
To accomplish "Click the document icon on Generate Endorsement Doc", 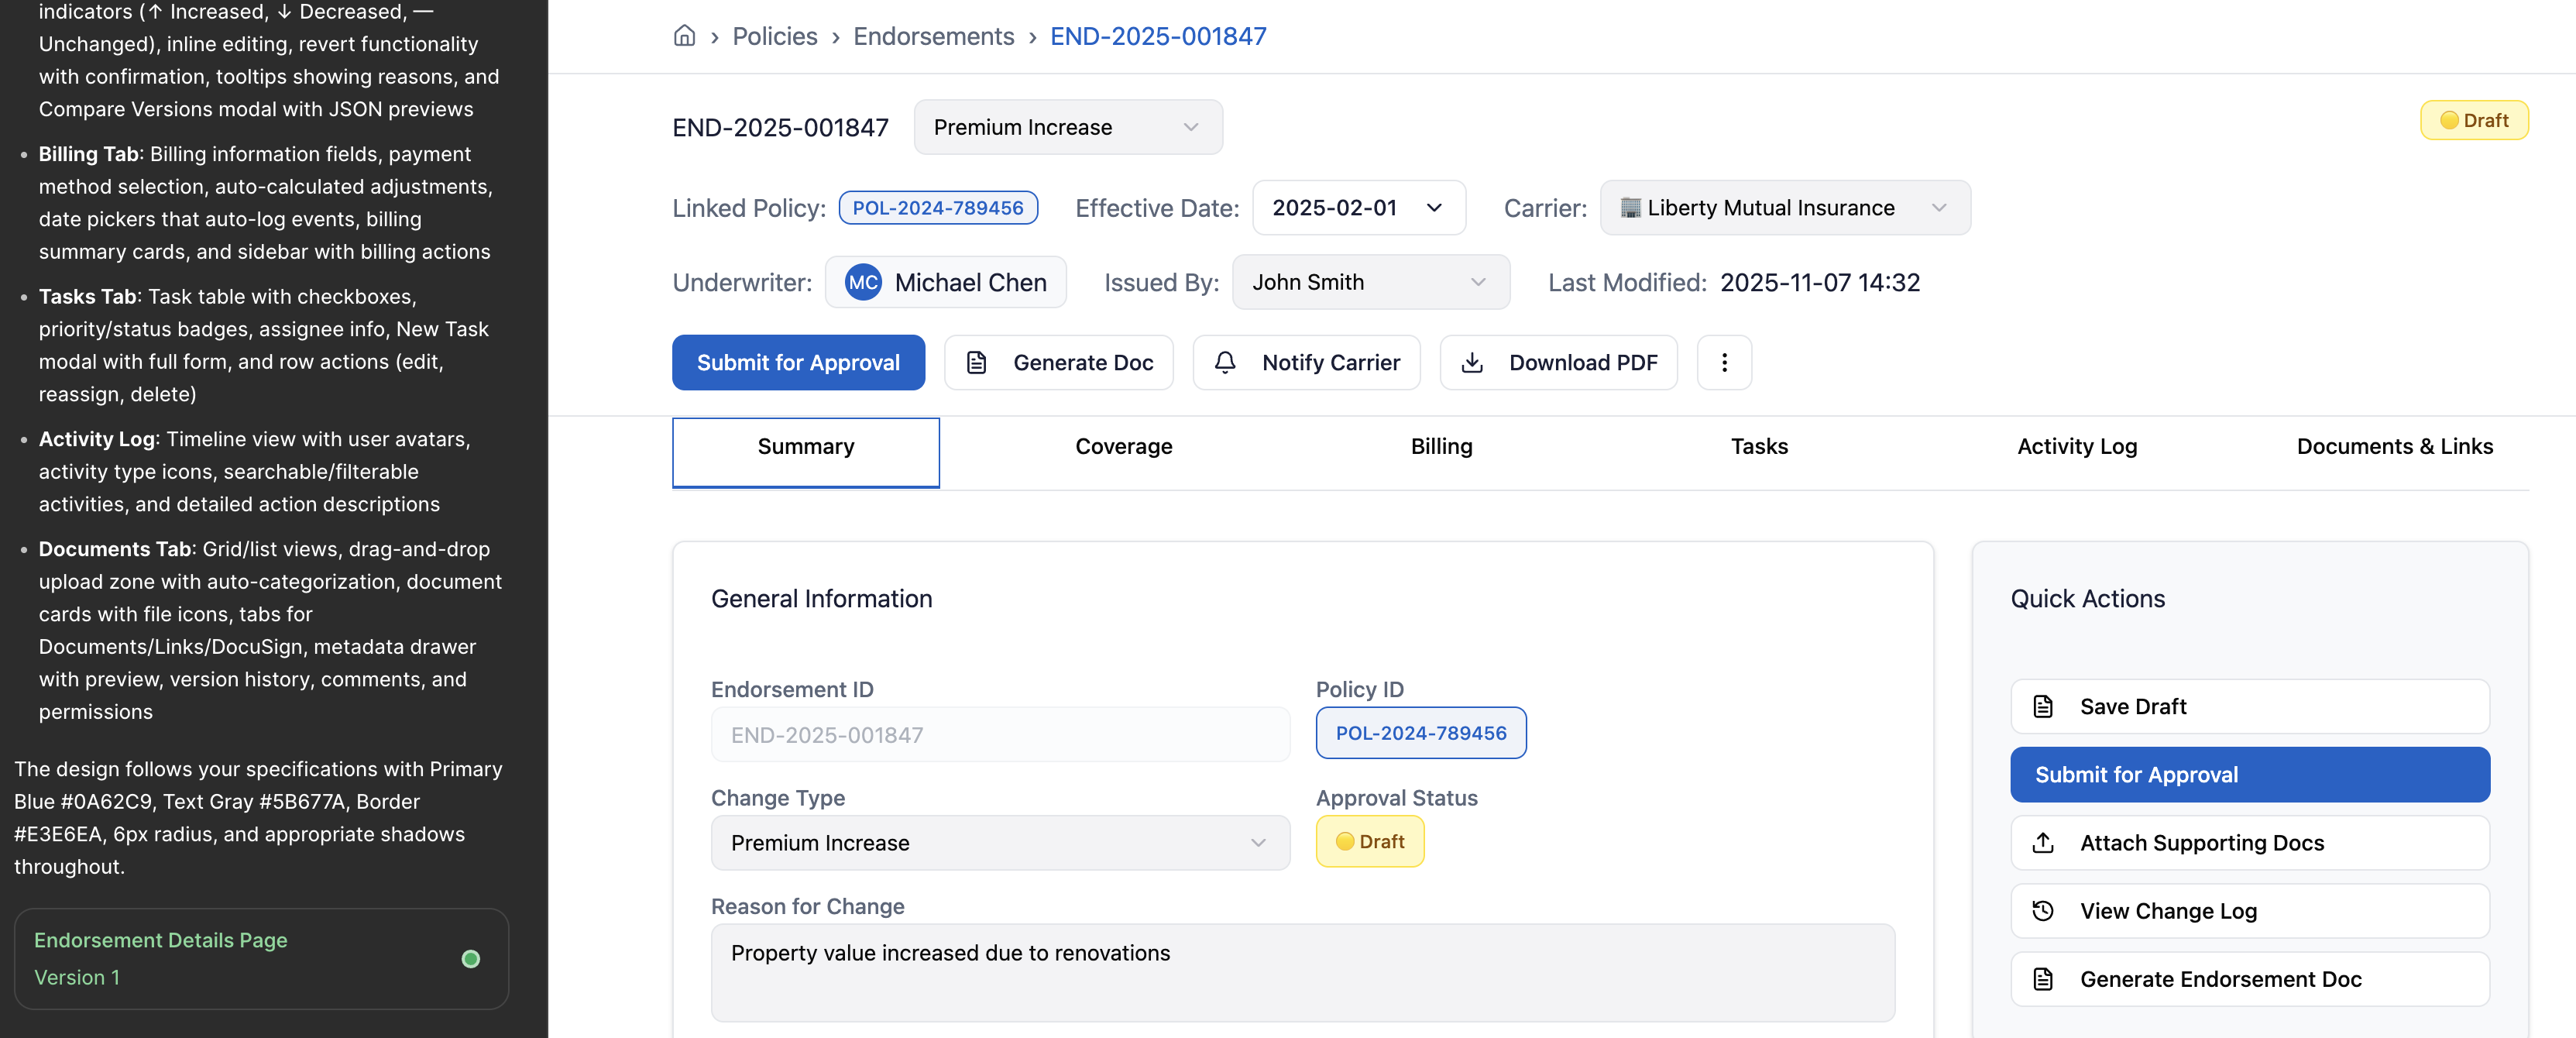I will click(x=2045, y=979).
